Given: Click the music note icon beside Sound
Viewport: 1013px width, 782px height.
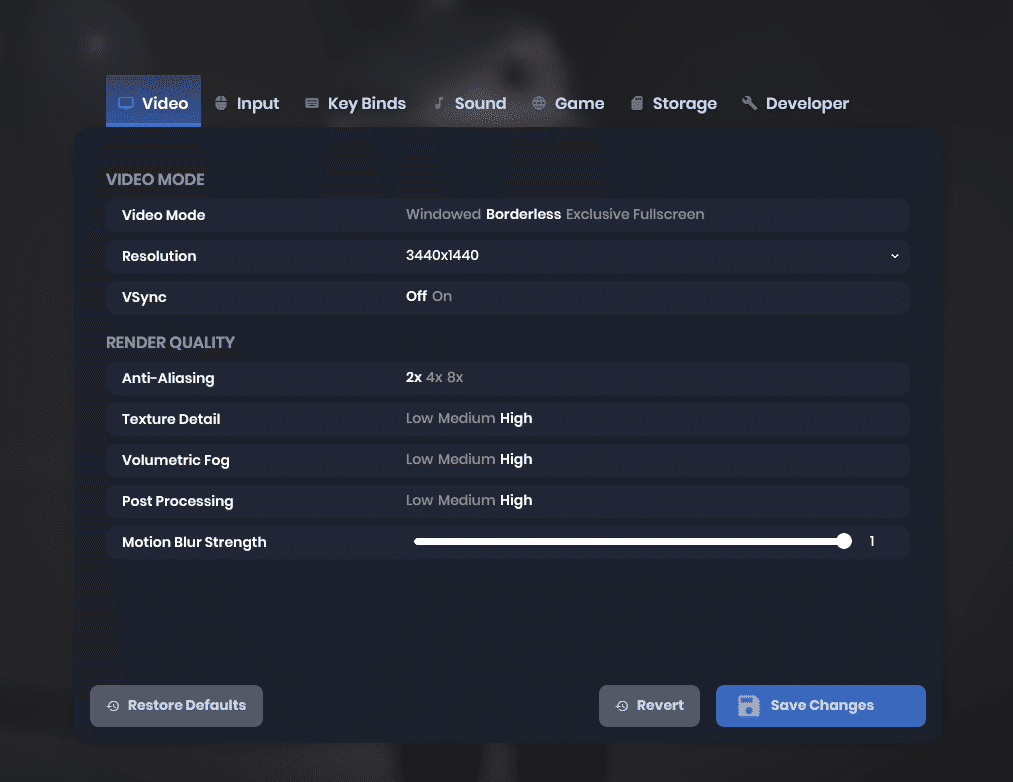Looking at the screenshot, I should pos(439,103).
